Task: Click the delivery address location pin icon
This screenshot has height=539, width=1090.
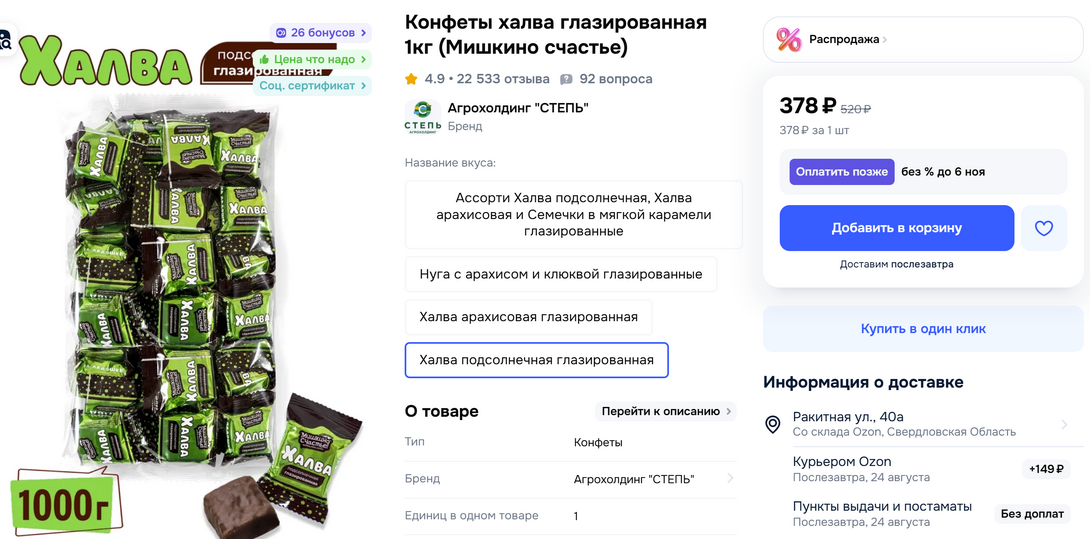Action: pos(773,425)
